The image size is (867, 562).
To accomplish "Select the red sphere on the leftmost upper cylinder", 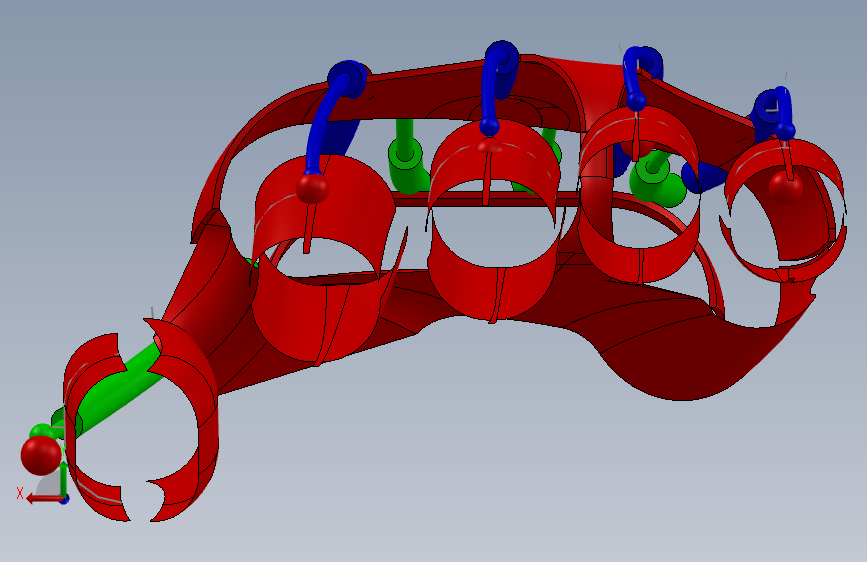I will point(312,188).
